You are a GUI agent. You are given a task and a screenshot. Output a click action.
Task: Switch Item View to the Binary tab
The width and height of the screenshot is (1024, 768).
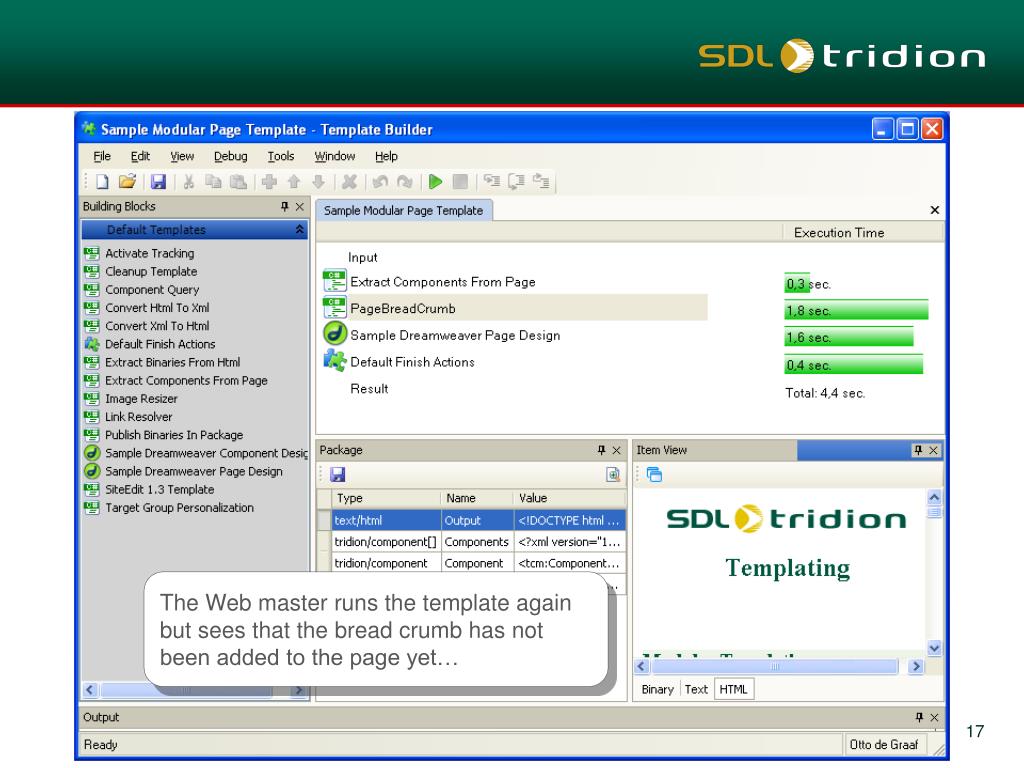click(658, 689)
